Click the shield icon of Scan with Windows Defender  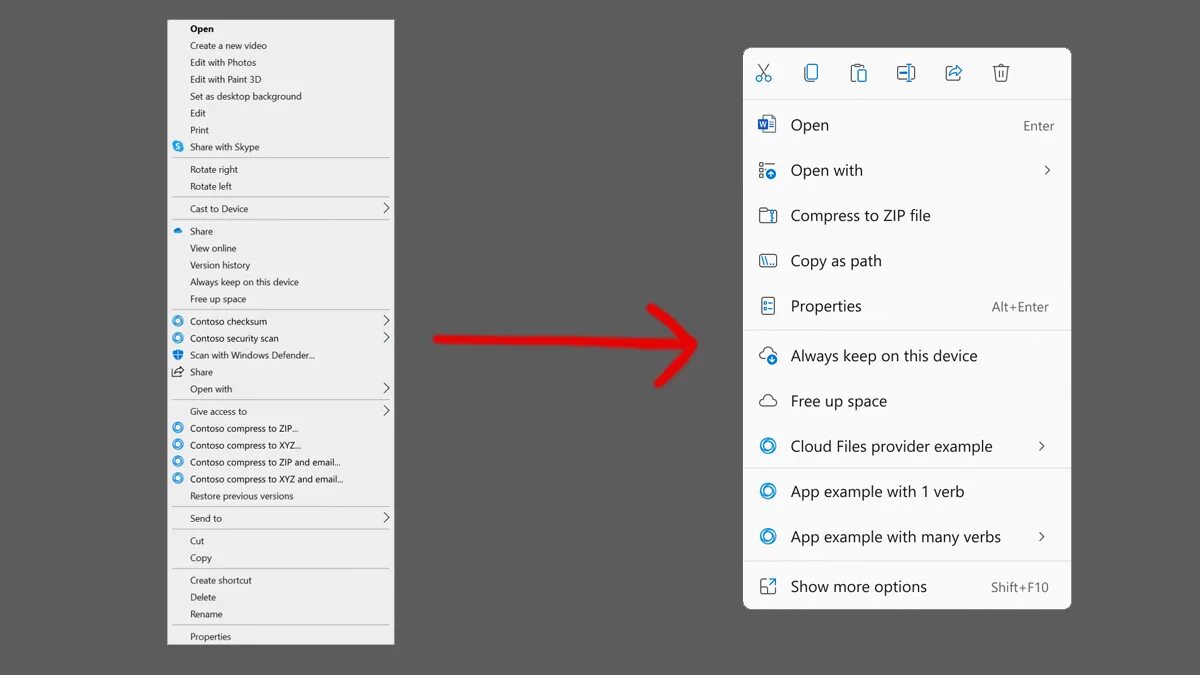[178, 355]
